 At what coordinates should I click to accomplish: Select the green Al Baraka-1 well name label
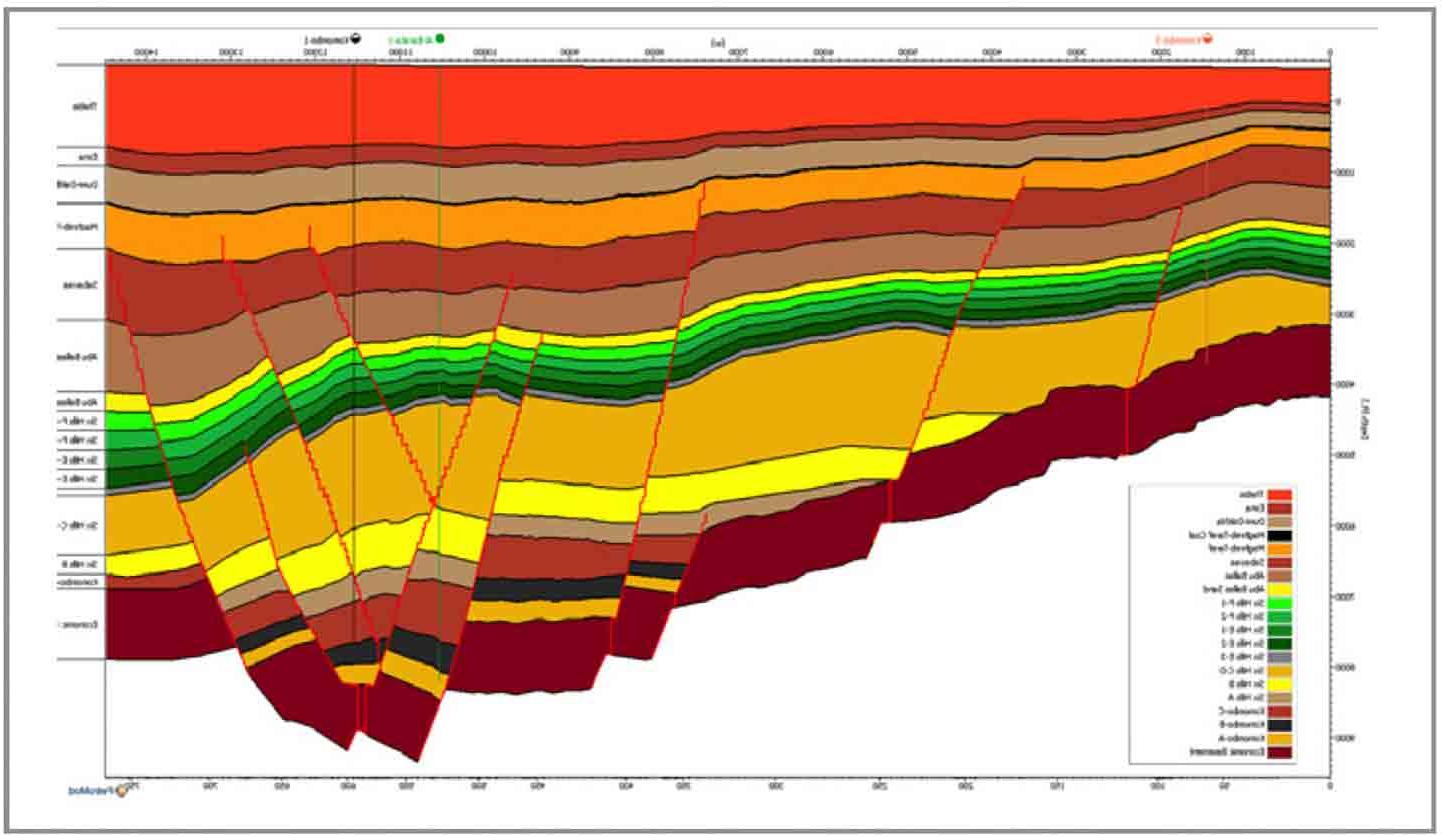[413, 39]
